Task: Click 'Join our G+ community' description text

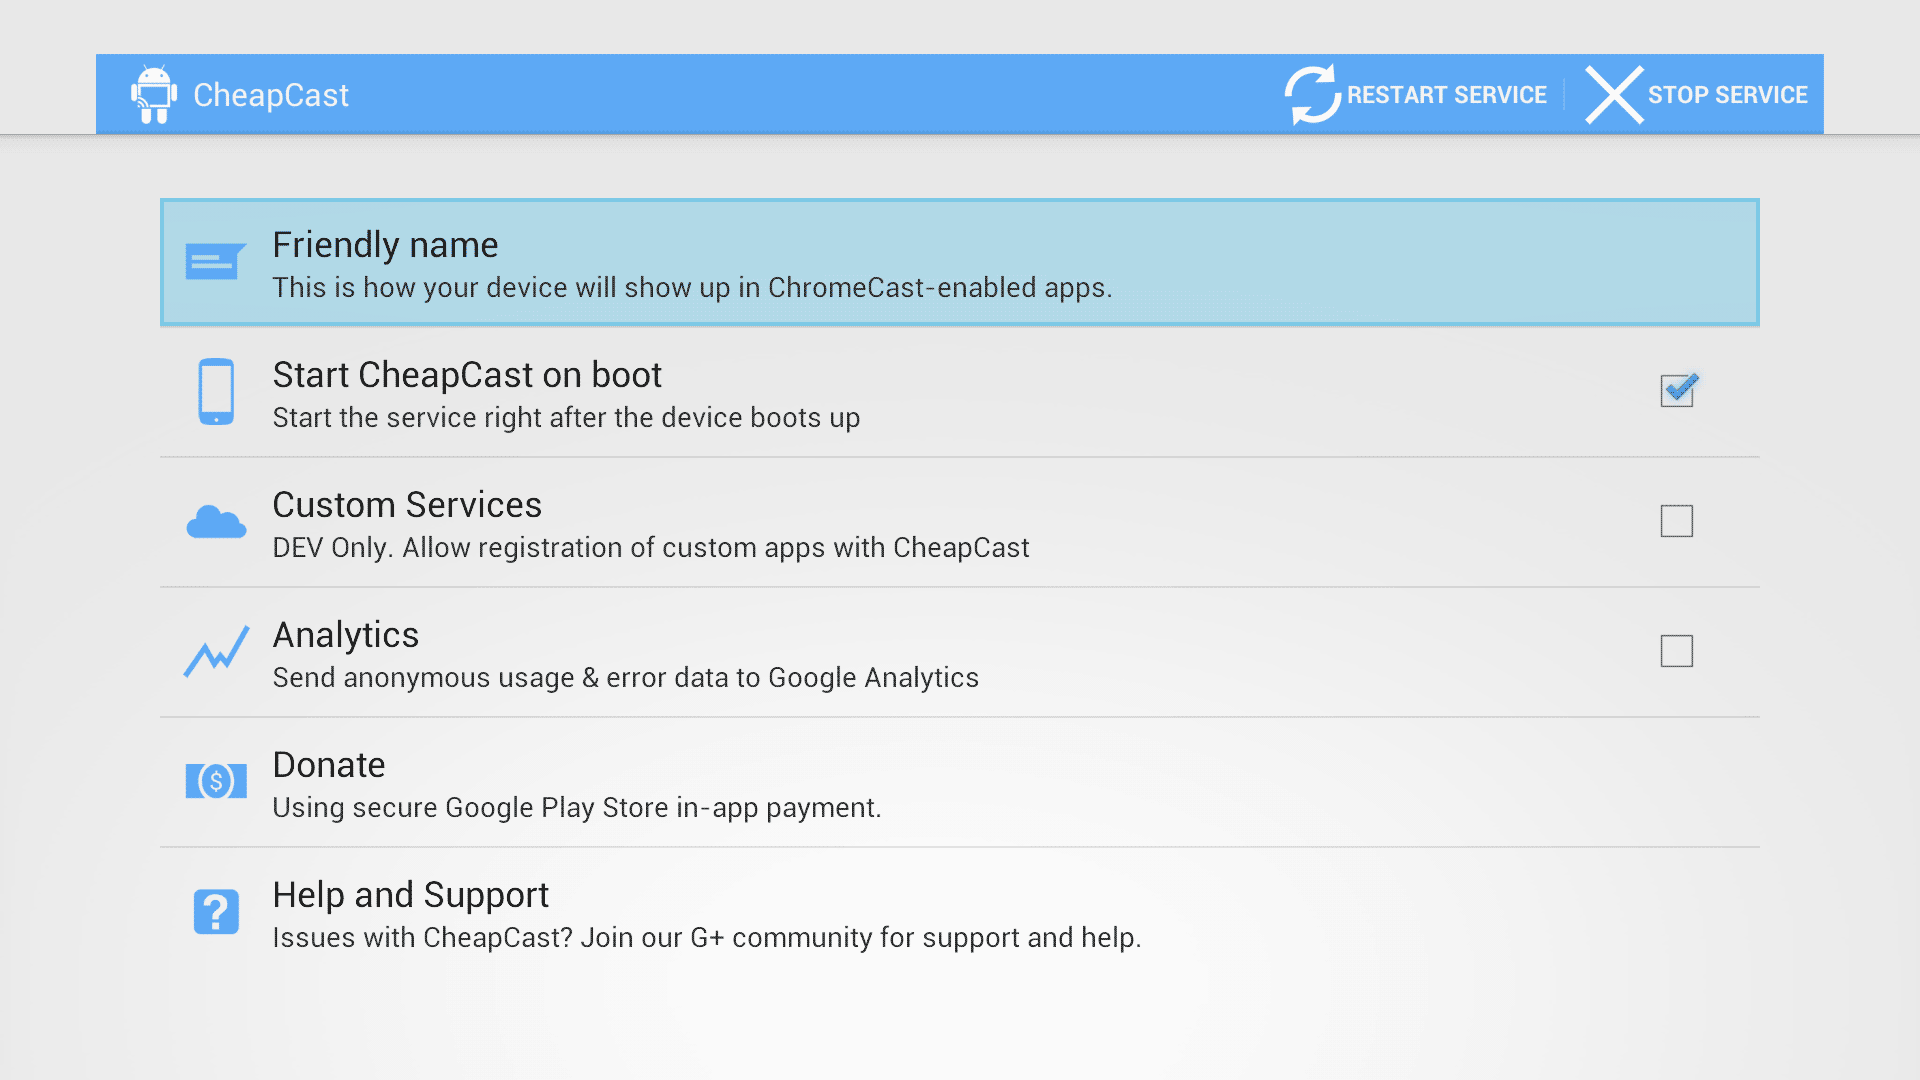Action: [707, 938]
